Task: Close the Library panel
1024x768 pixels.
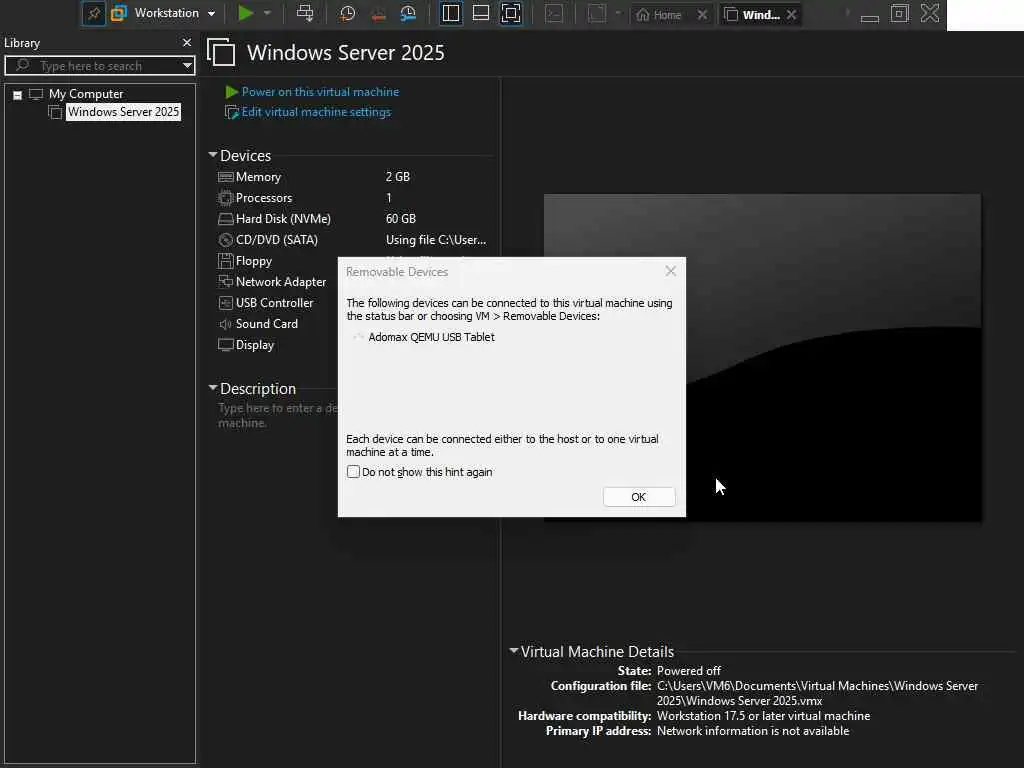Action: point(187,42)
